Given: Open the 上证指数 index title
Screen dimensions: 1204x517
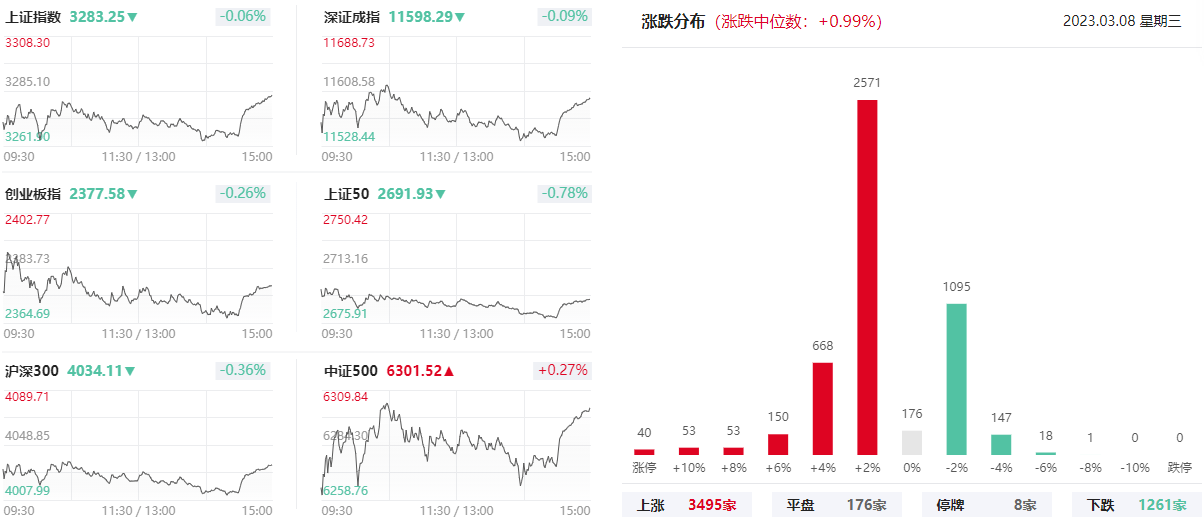Looking at the screenshot, I should point(34,17).
